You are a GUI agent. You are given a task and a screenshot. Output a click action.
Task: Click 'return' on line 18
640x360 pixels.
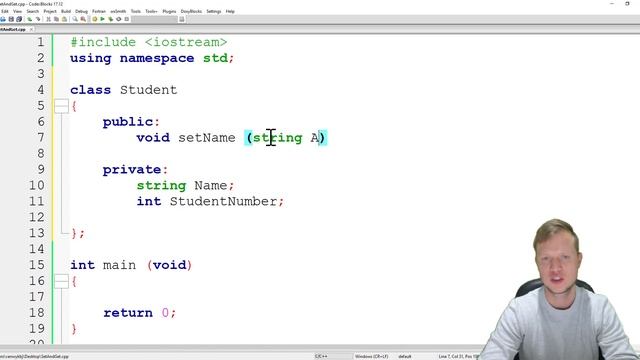pos(128,313)
